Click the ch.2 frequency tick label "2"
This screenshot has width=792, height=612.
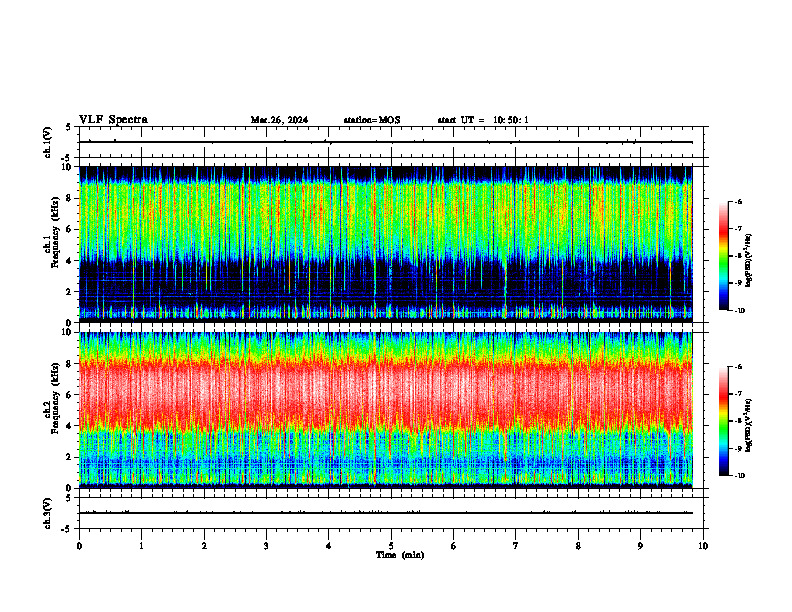[70, 457]
